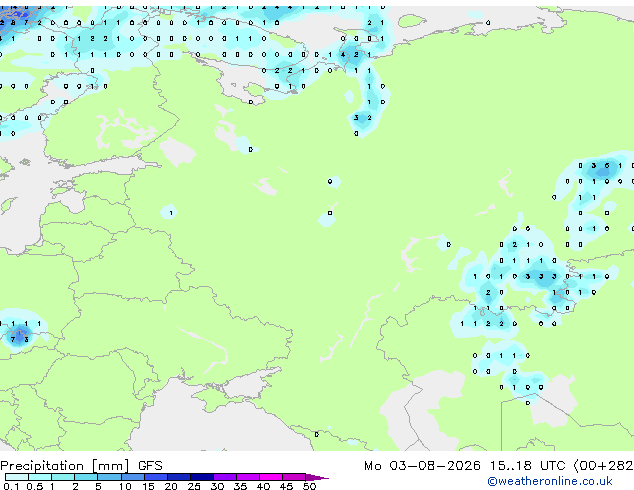Click the legend swatch between 0.1 and 0.5

click(x=17, y=477)
